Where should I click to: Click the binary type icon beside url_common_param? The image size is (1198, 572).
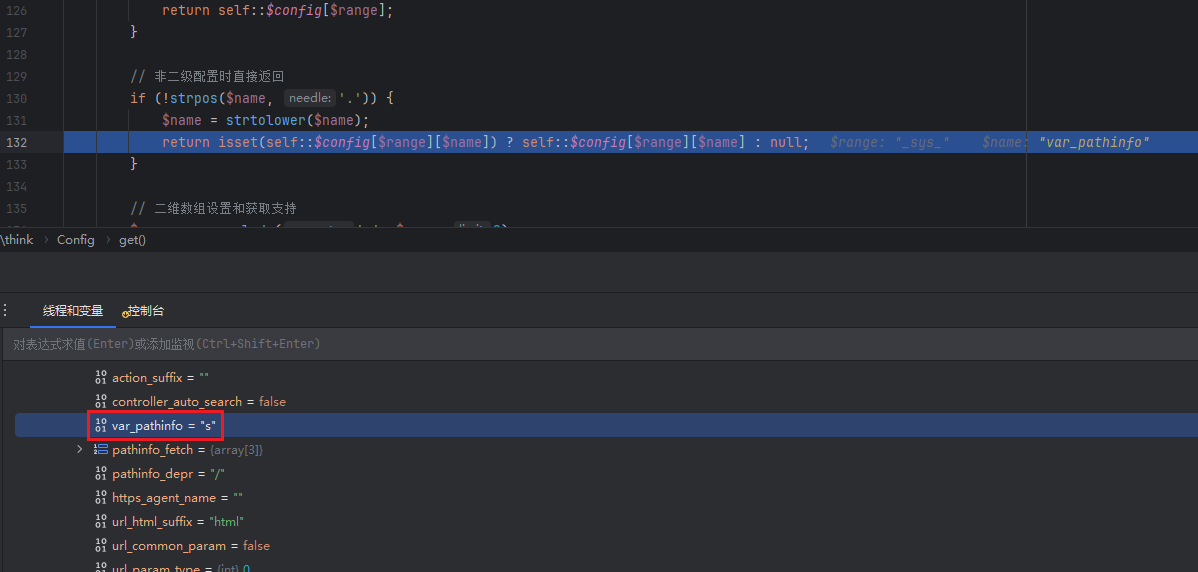pos(101,546)
